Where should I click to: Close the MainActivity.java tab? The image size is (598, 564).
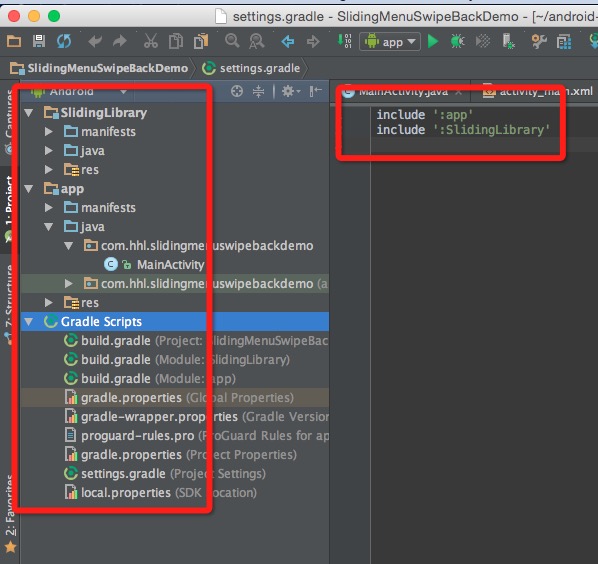tap(458, 92)
